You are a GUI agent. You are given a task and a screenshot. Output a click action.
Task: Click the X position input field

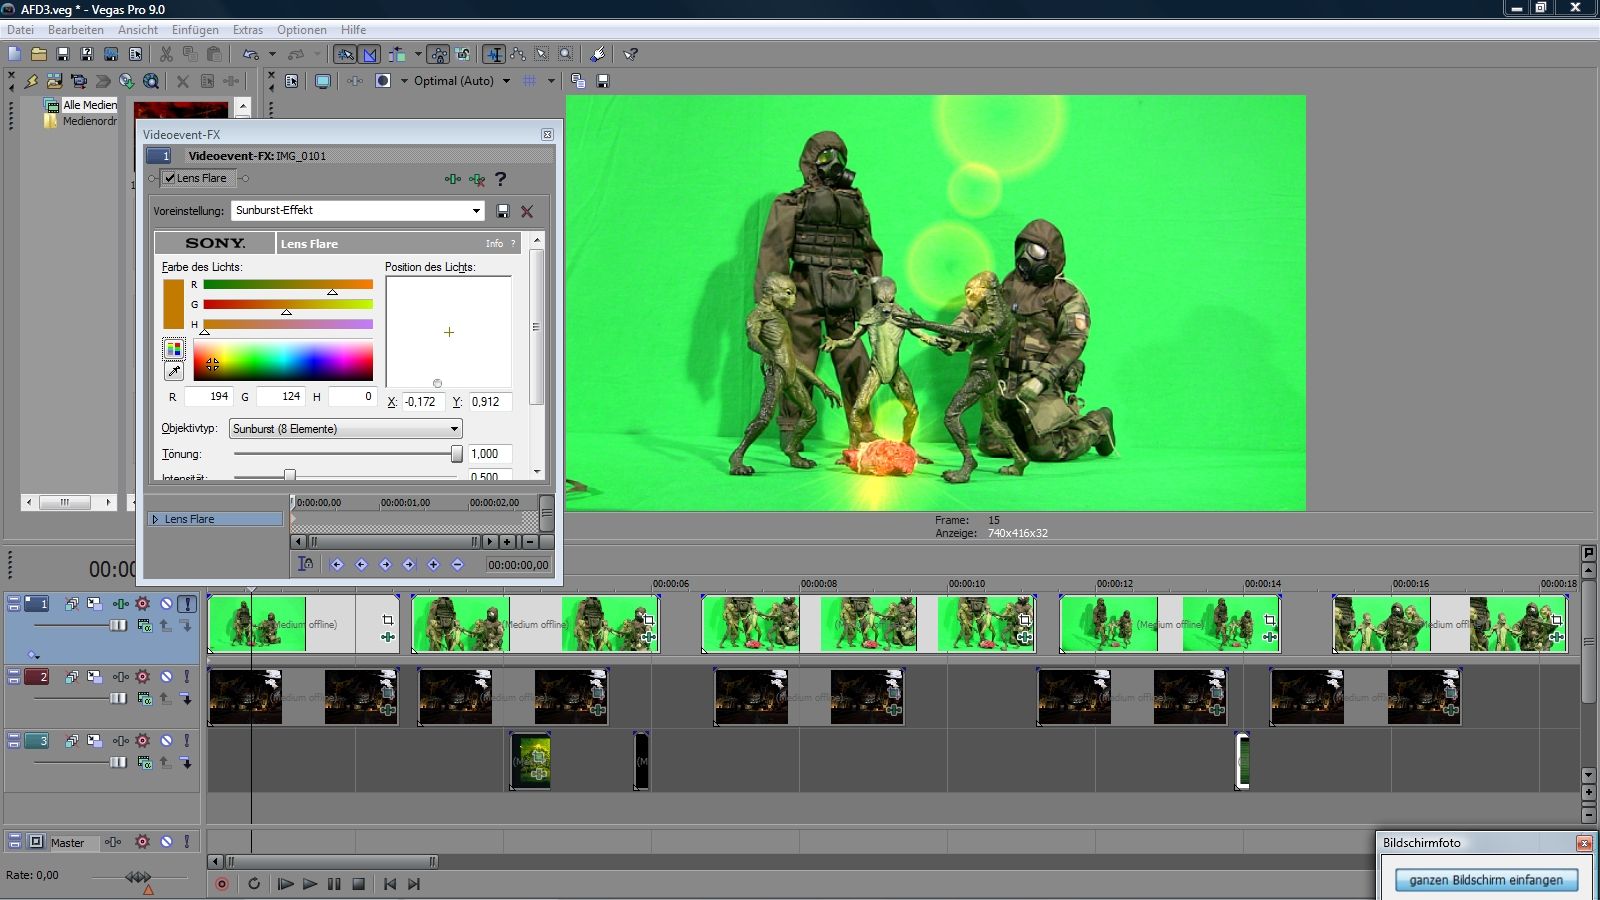tap(422, 402)
